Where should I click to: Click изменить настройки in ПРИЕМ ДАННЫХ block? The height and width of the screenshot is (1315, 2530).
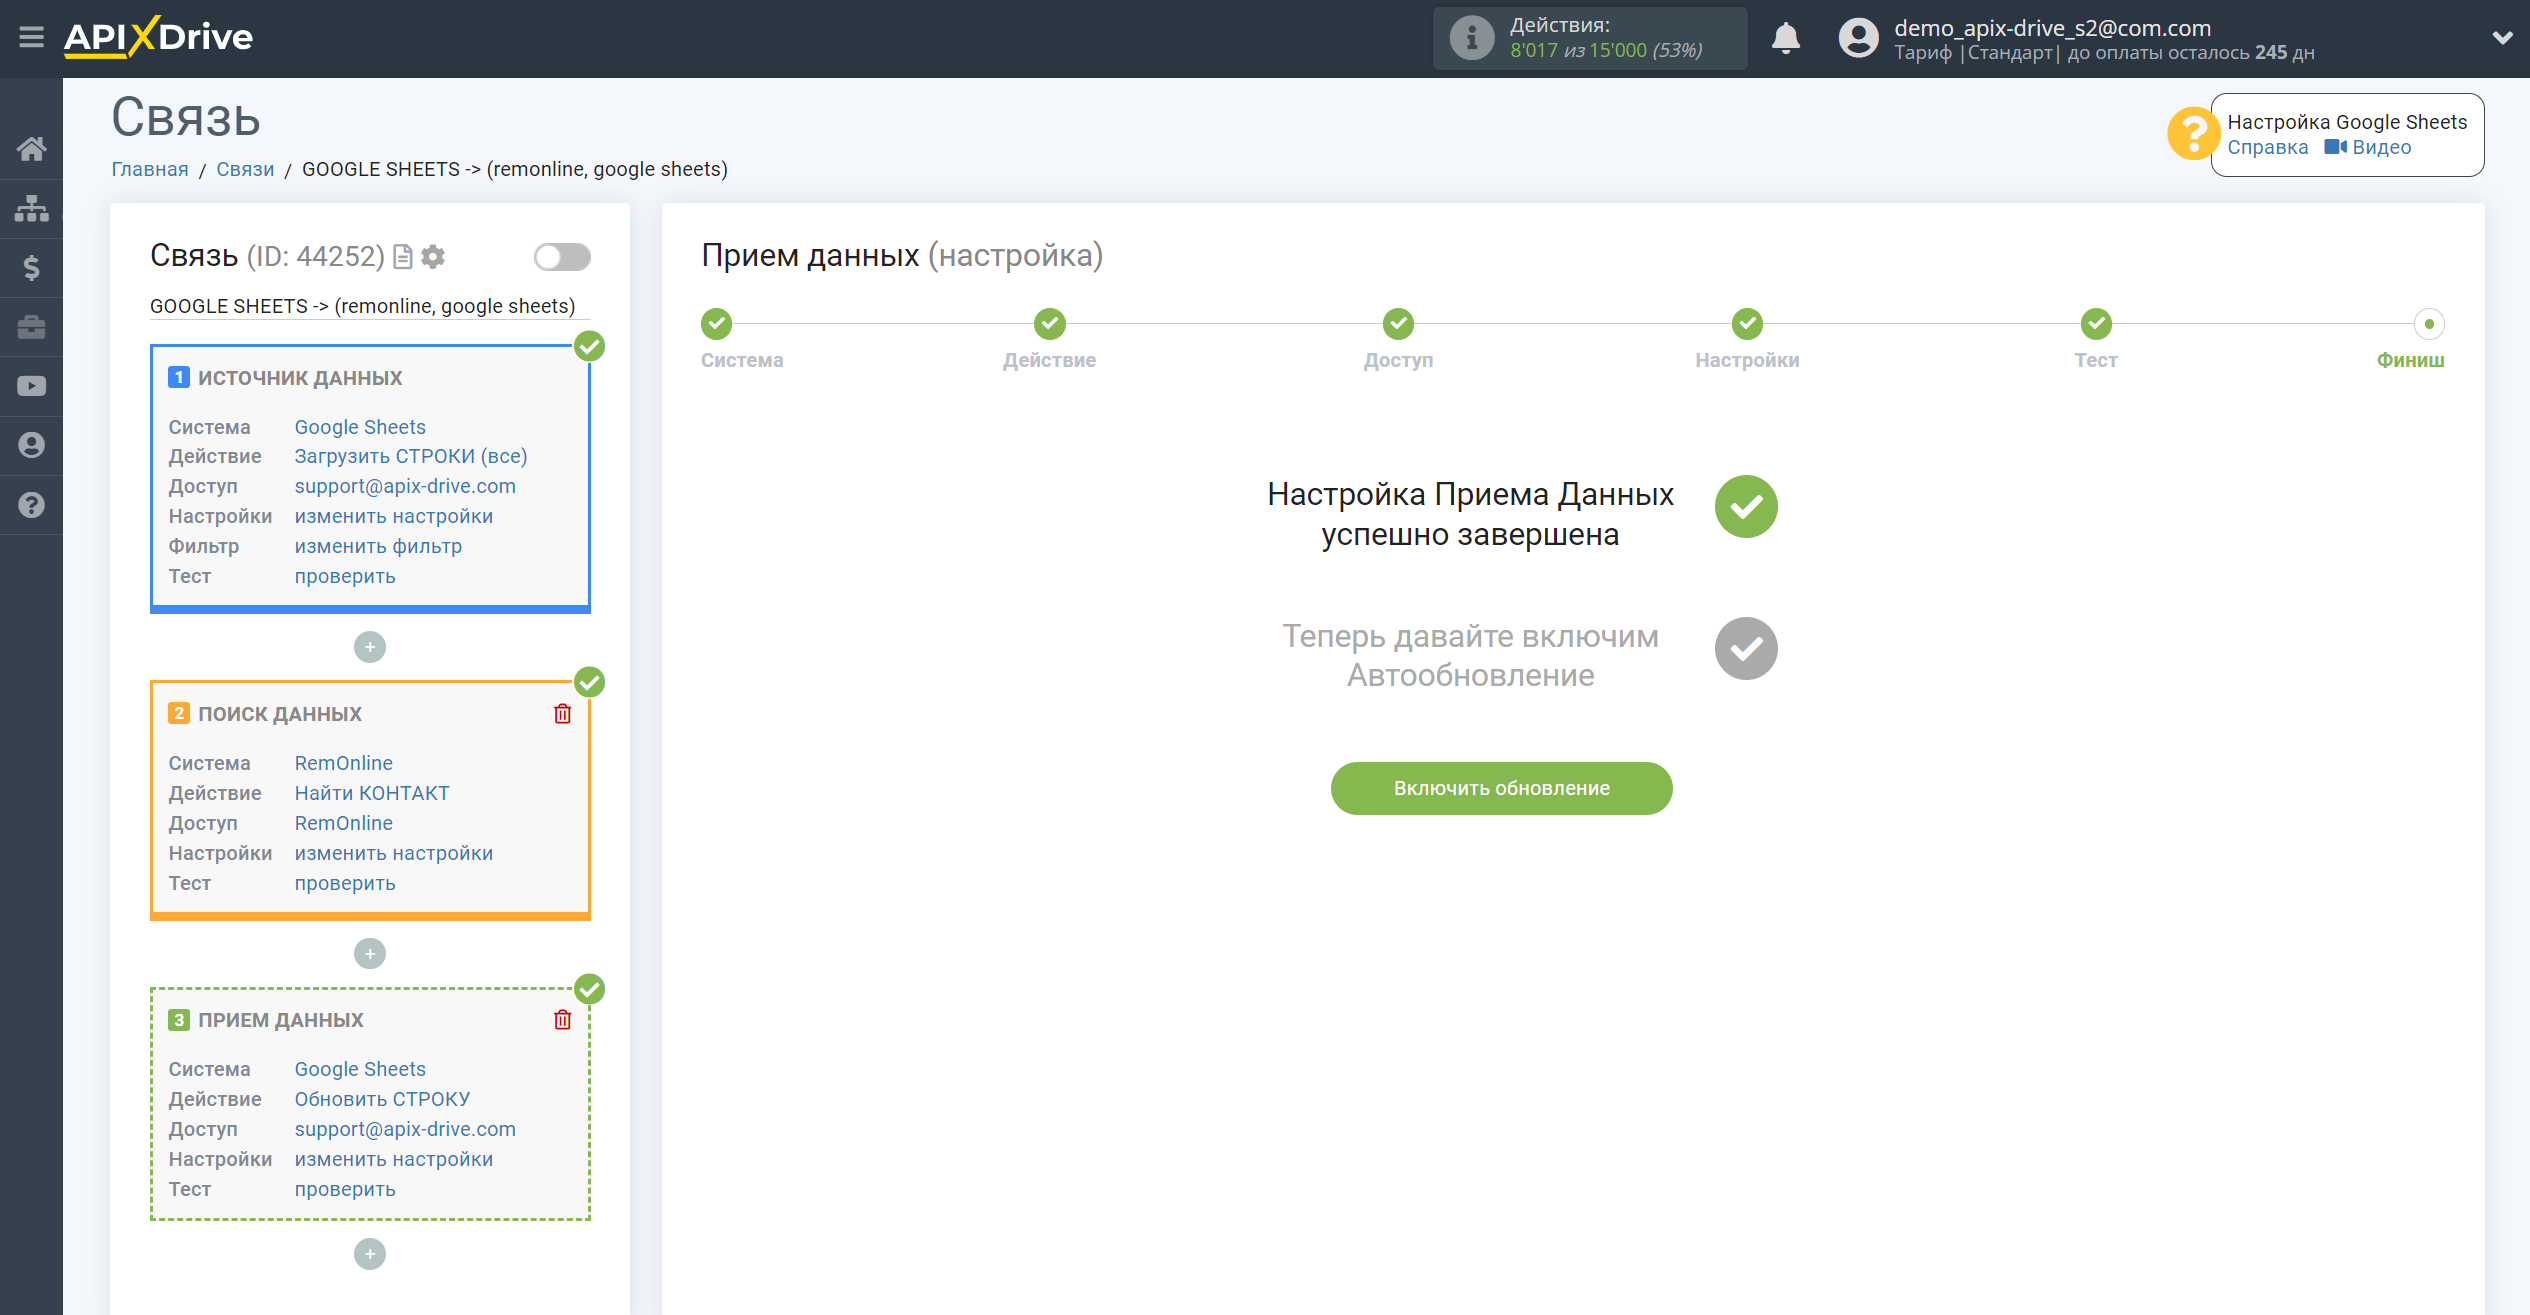(x=394, y=1159)
